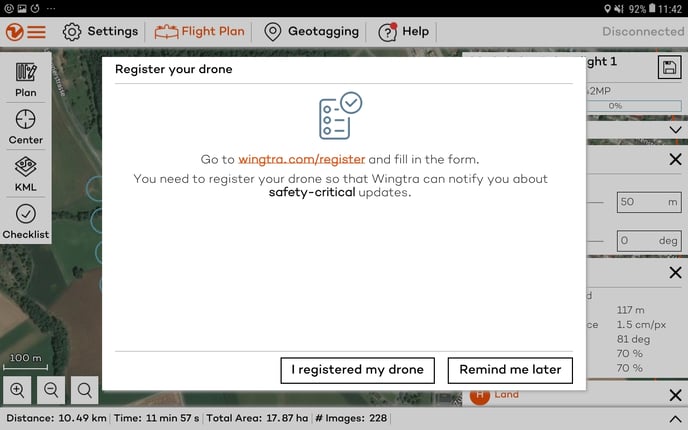Expand the bottom status bar chevron
This screenshot has width=688, height=430.
[675, 419]
